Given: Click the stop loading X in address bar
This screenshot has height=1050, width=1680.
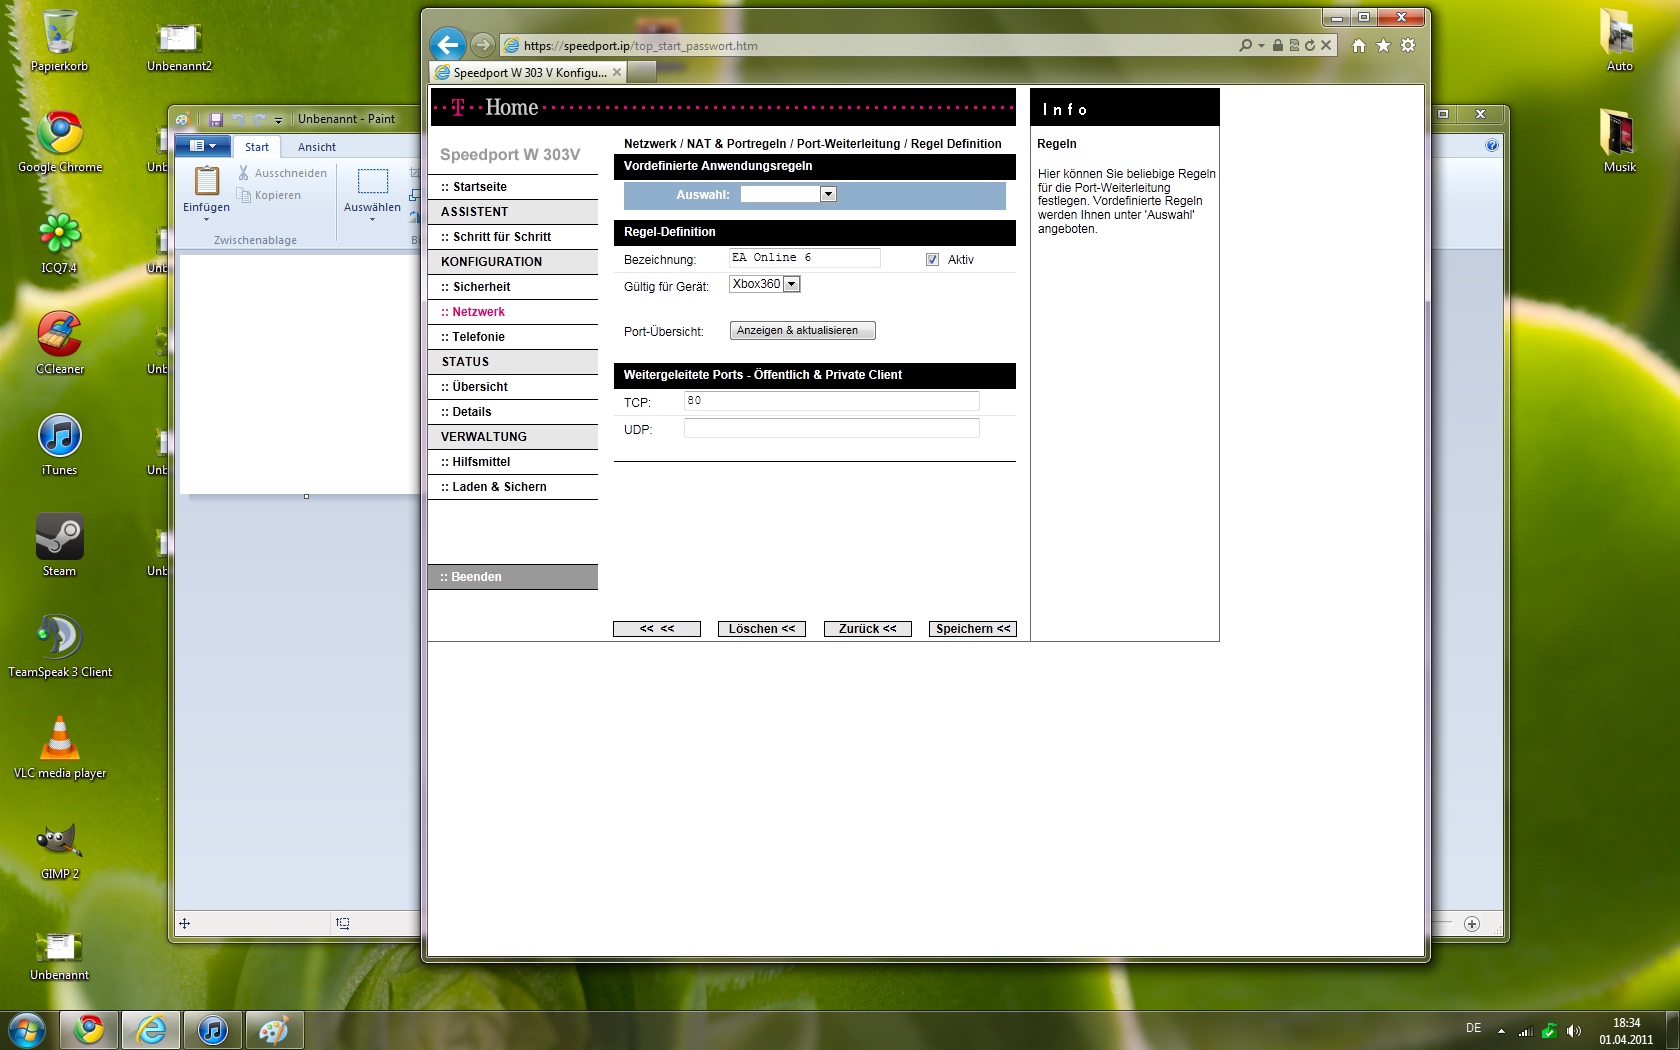Looking at the screenshot, I should (x=1326, y=45).
